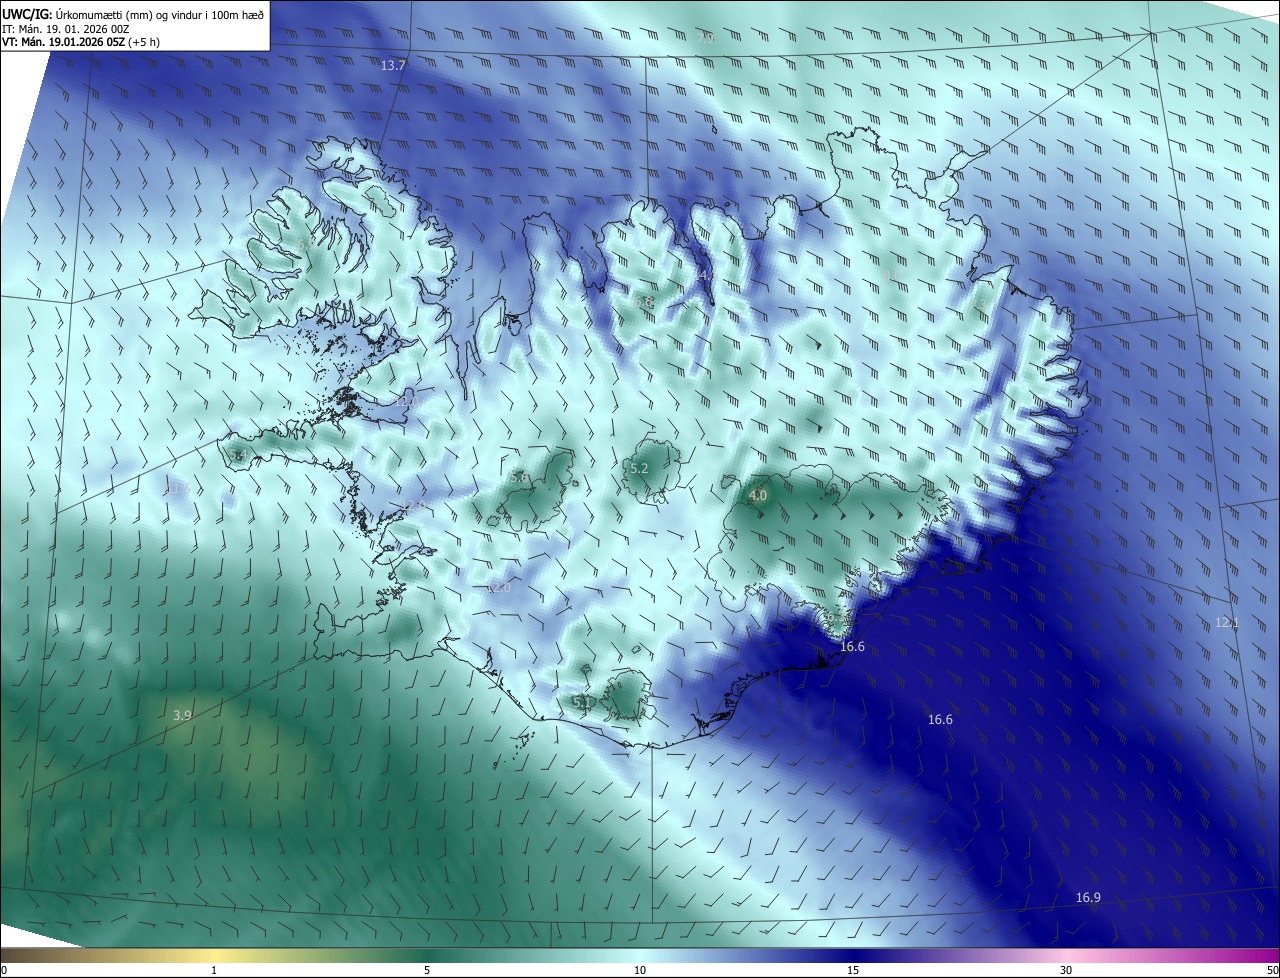Click the 12.1 value label on the map
Image resolution: width=1280 pixels, height=978 pixels.
[x=1226, y=623]
